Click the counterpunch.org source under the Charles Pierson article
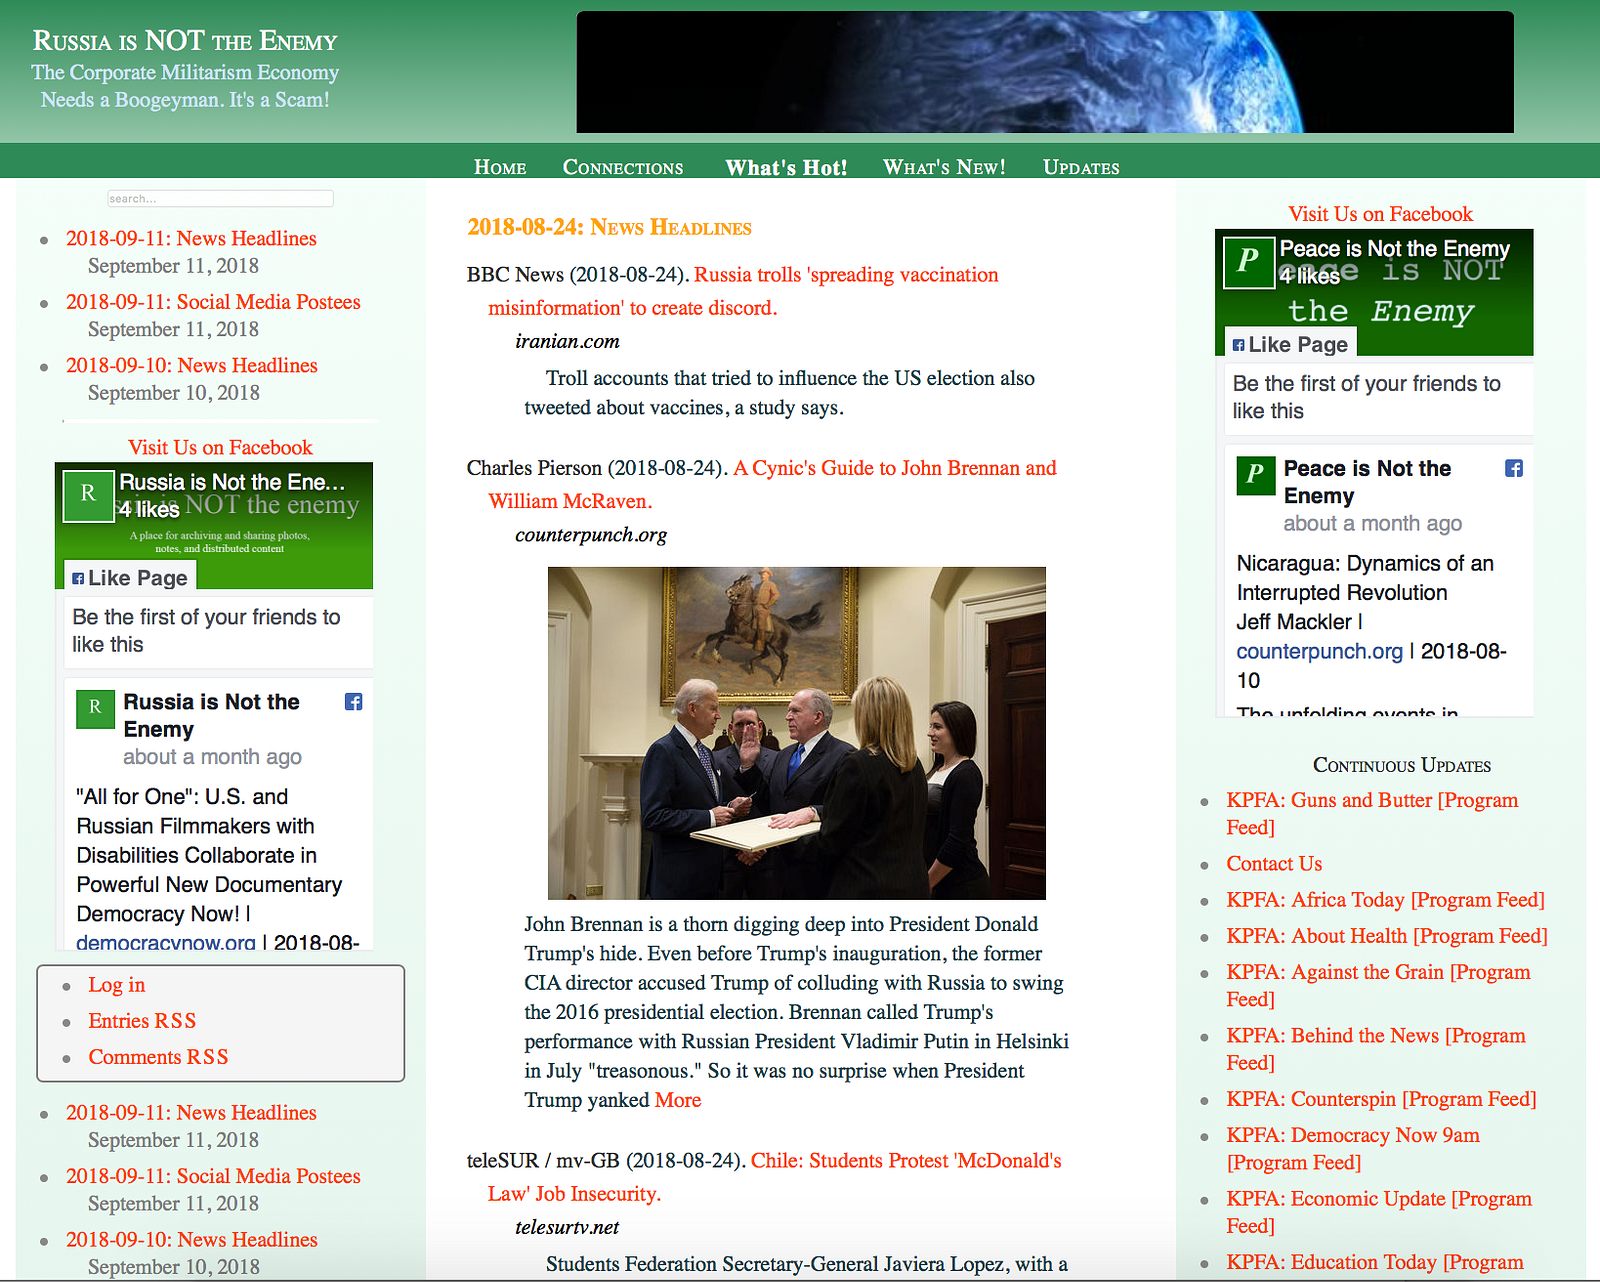The image size is (1600, 1282). click(x=591, y=534)
